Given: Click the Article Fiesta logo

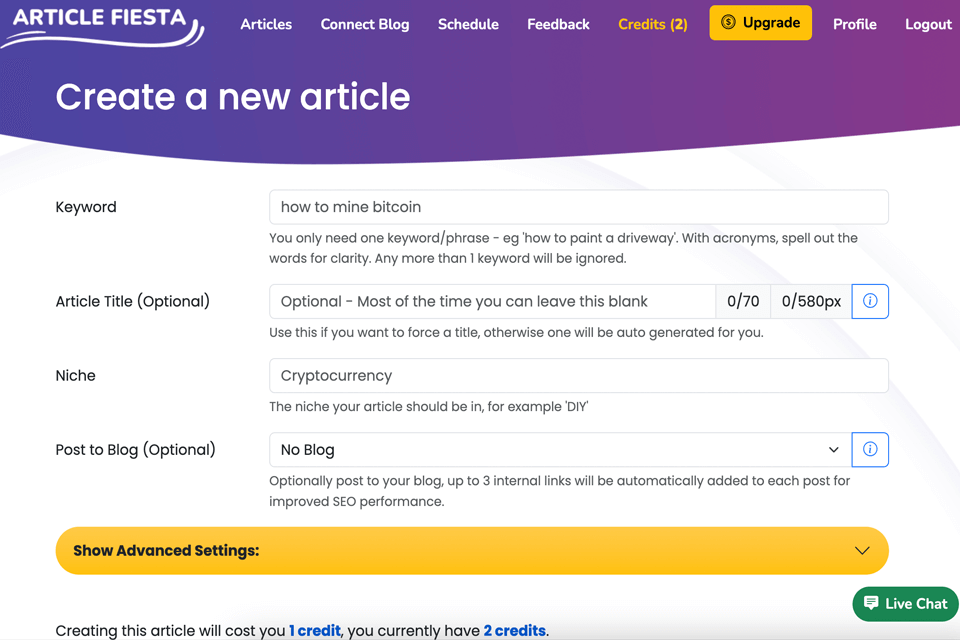Looking at the screenshot, I should [x=102, y=23].
